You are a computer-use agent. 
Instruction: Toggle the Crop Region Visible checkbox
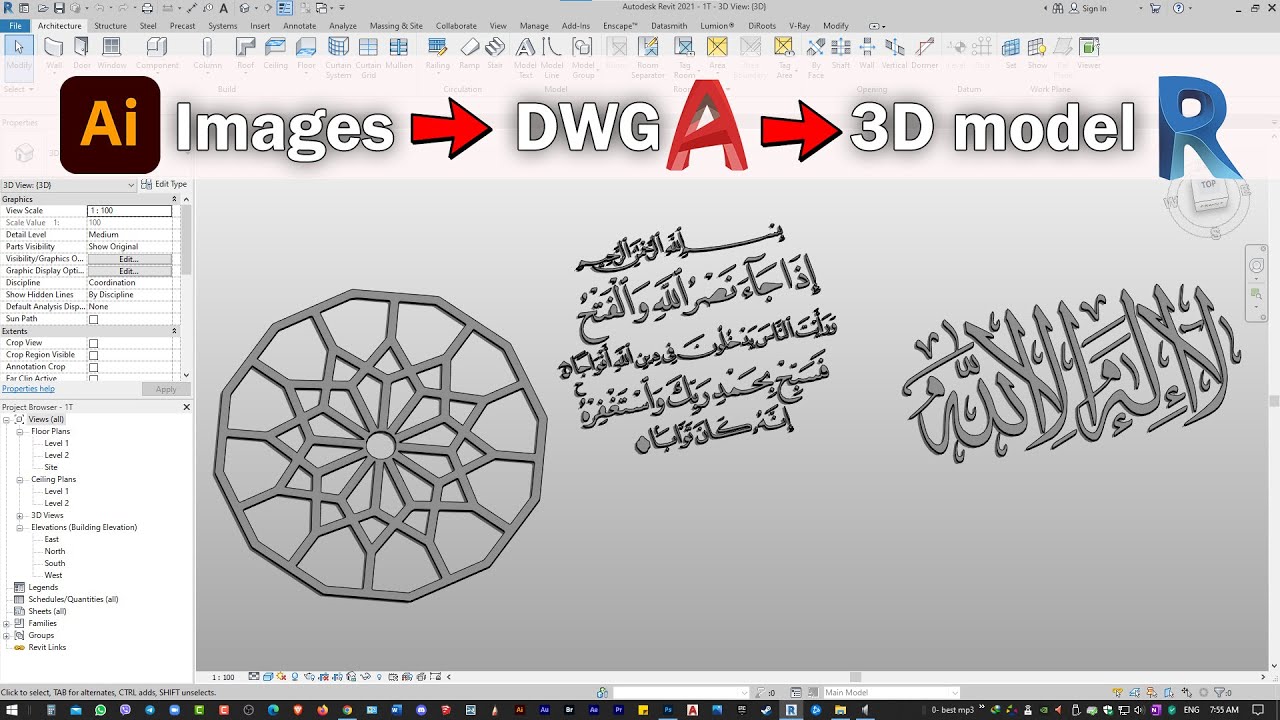[93, 355]
